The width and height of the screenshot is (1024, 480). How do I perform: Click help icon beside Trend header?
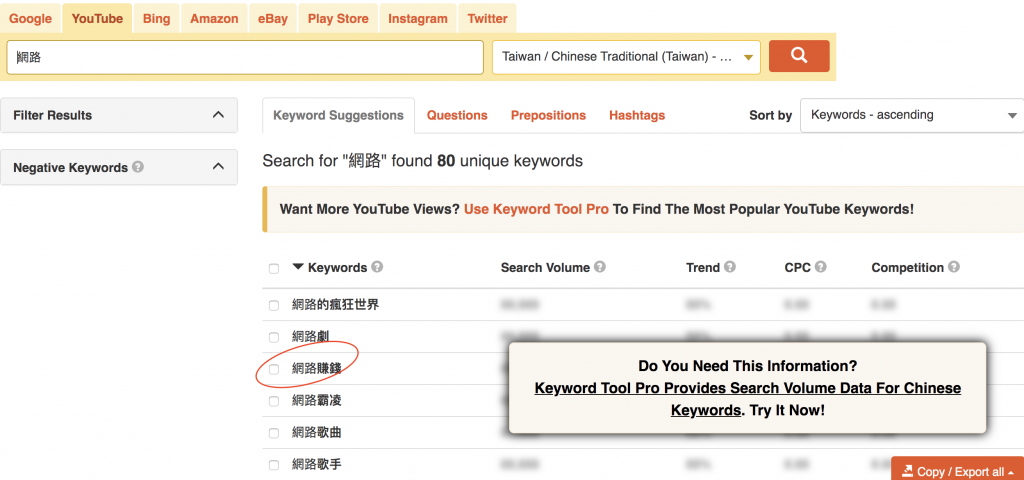click(730, 267)
